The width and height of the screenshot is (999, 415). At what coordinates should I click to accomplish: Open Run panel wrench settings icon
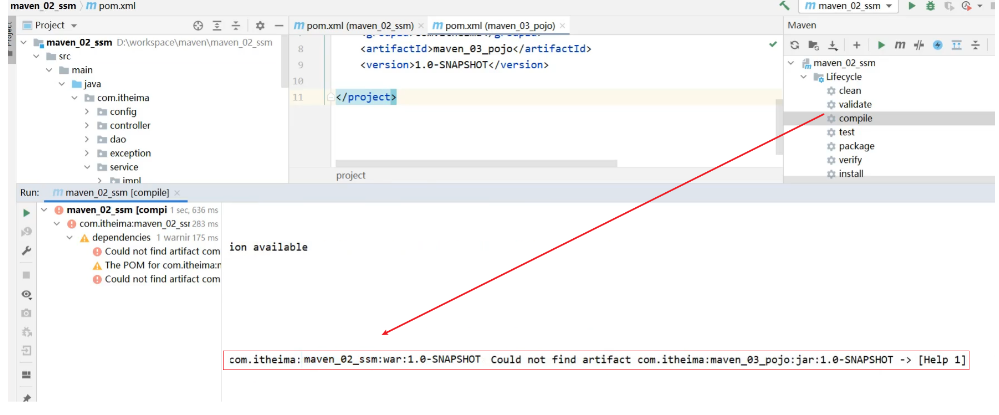(x=26, y=251)
